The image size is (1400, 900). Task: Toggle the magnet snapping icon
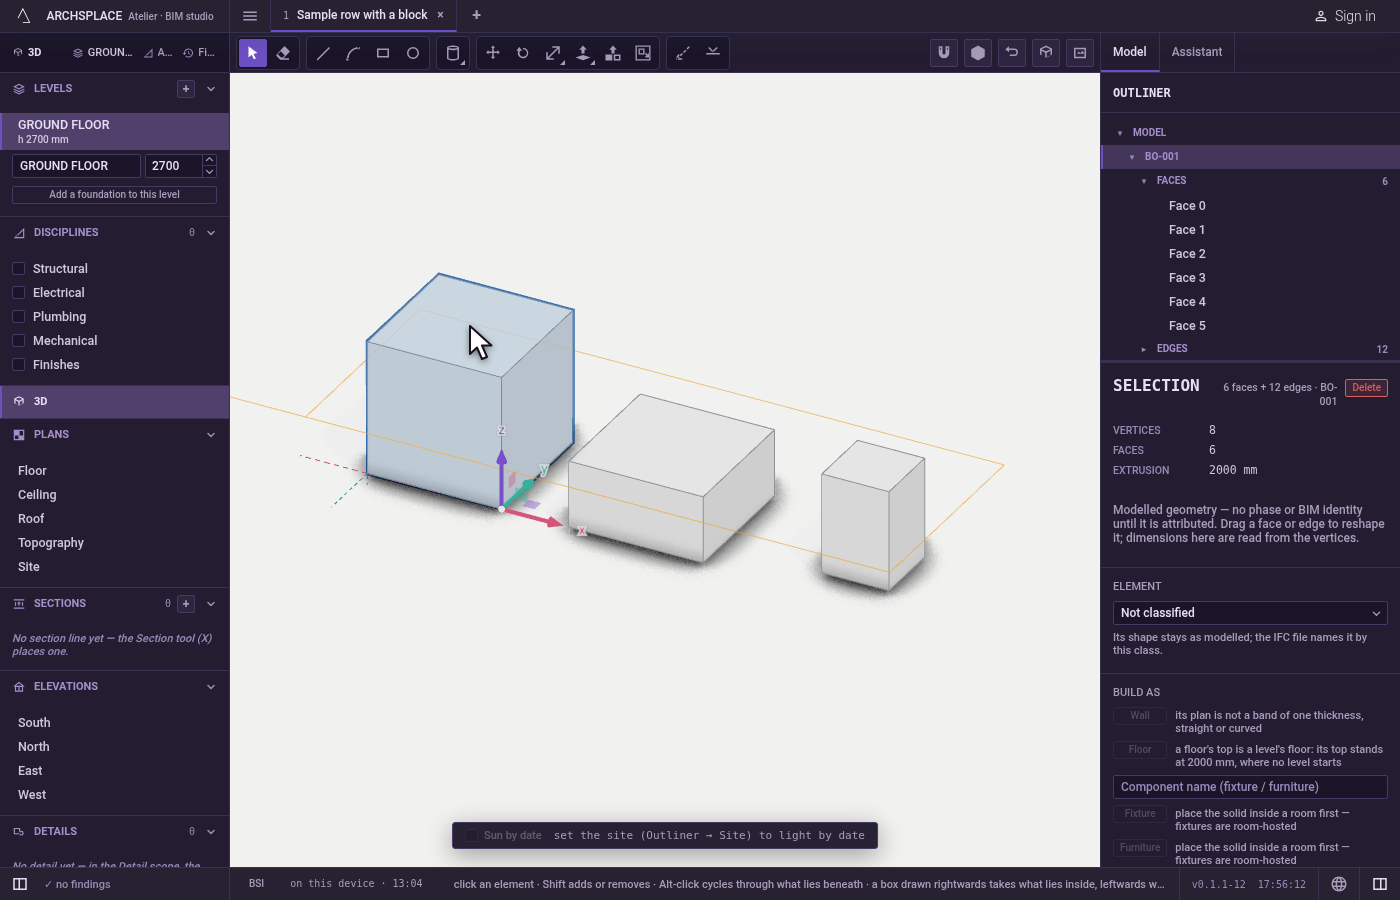(944, 53)
